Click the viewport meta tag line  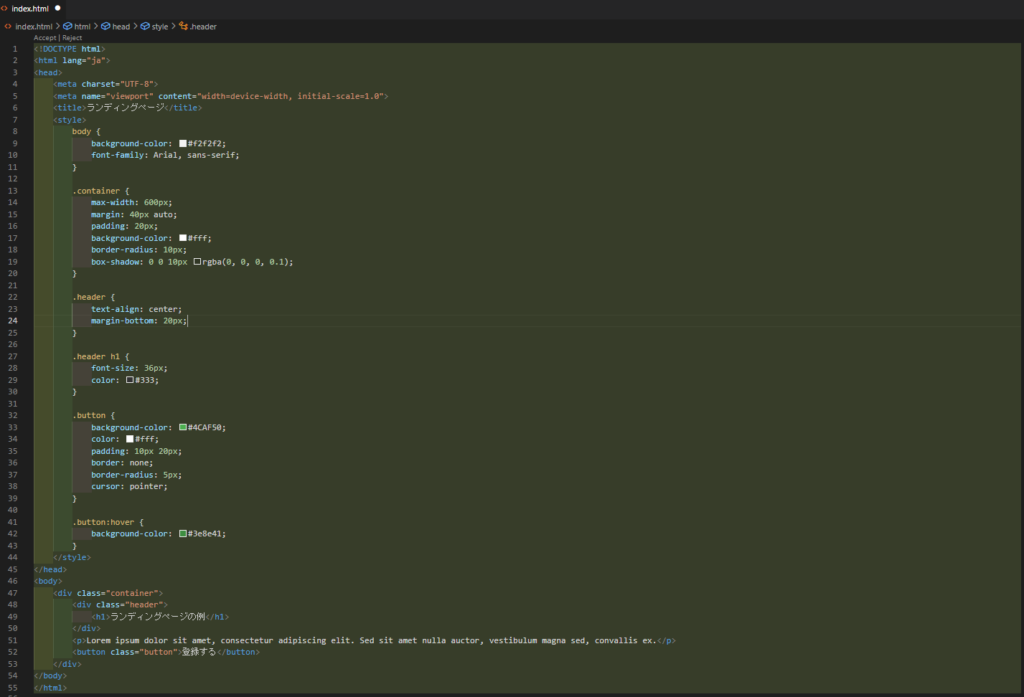221,96
